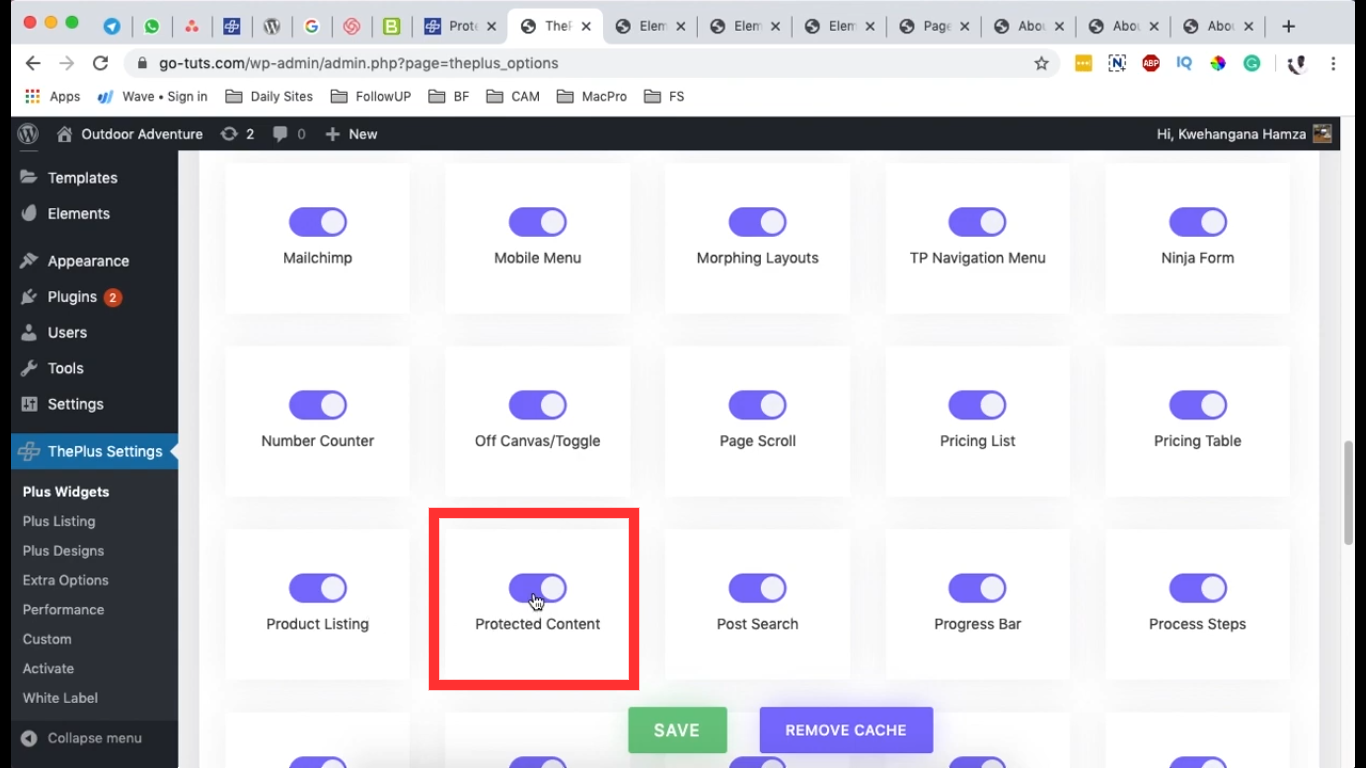Open the pinned WordPress tab

click(271, 26)
